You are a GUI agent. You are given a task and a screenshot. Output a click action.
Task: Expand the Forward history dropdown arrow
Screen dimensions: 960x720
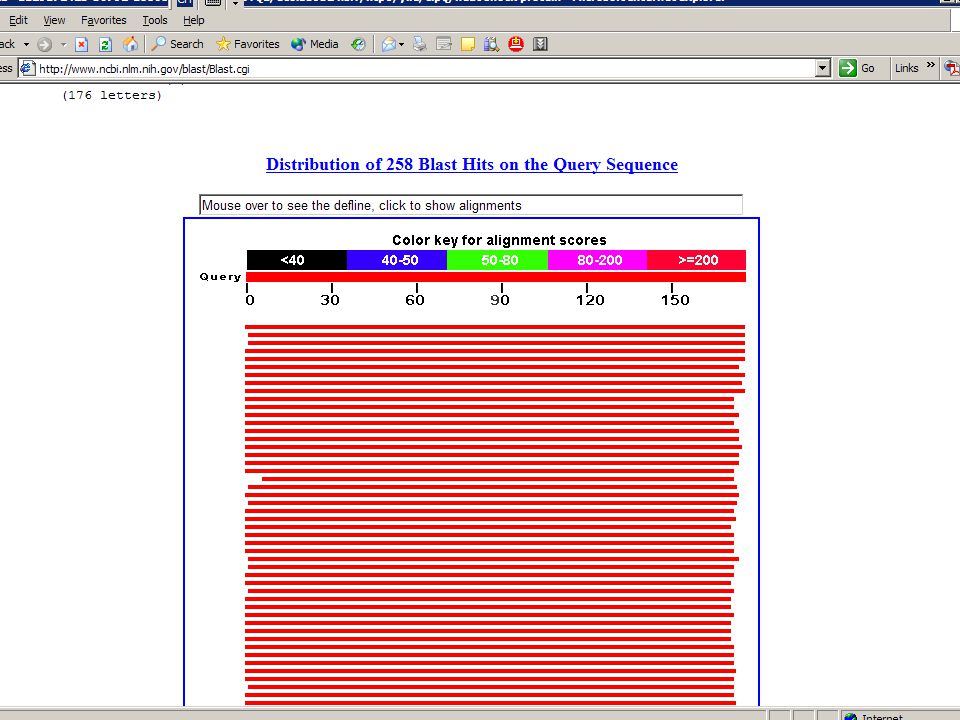[63, 44]
